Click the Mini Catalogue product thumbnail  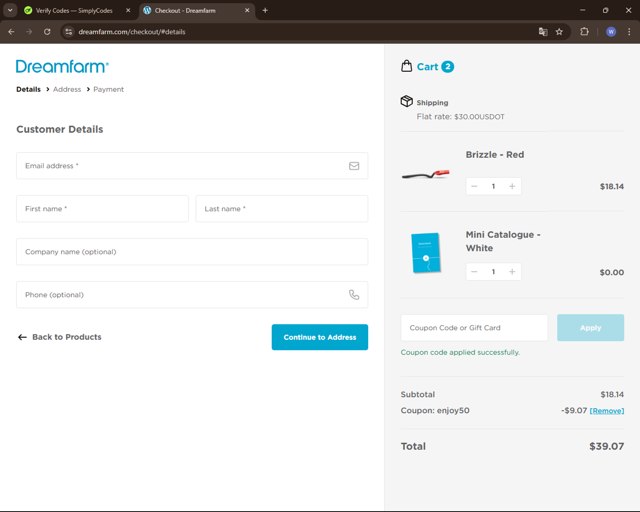coord(425,253)
